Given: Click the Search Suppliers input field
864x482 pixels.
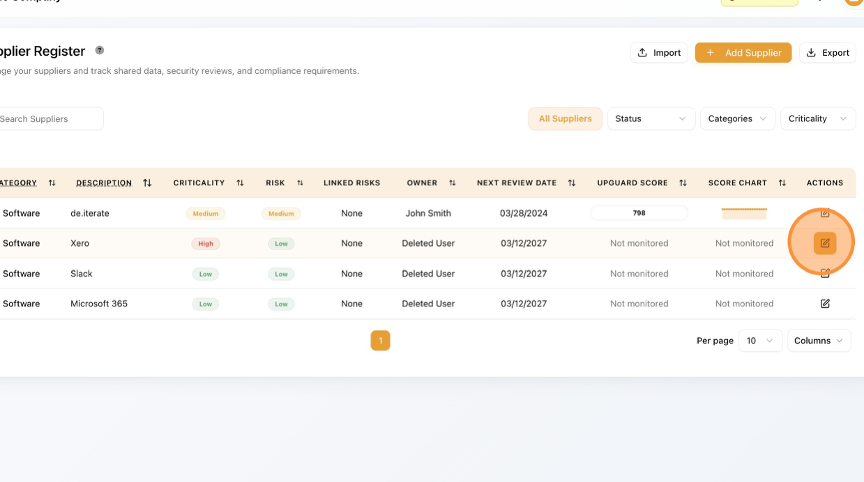Looking at the screenshot, I should (x=48, y=119).
